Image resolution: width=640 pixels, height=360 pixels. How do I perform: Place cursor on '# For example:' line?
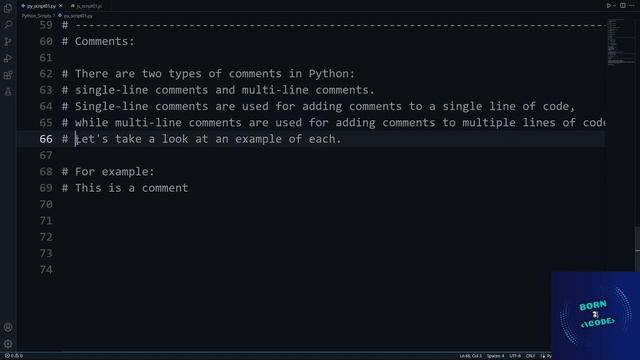pyautogui.click(x=108, y=172)
